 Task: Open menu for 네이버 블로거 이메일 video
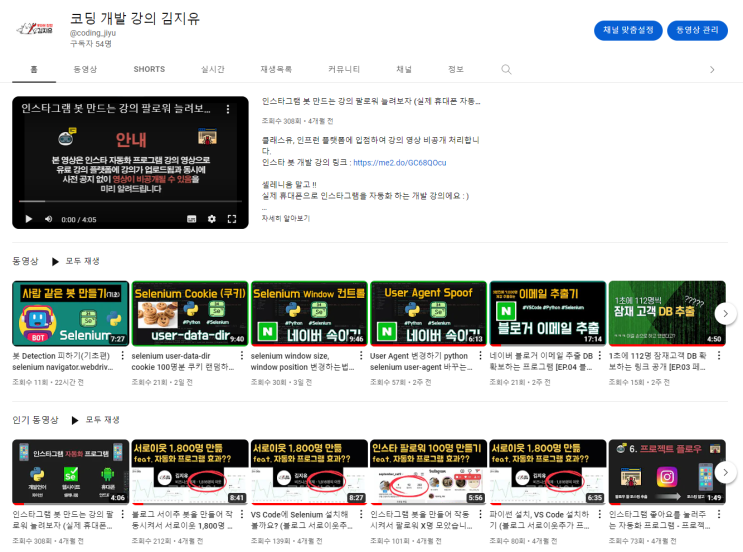click(599, 355)
